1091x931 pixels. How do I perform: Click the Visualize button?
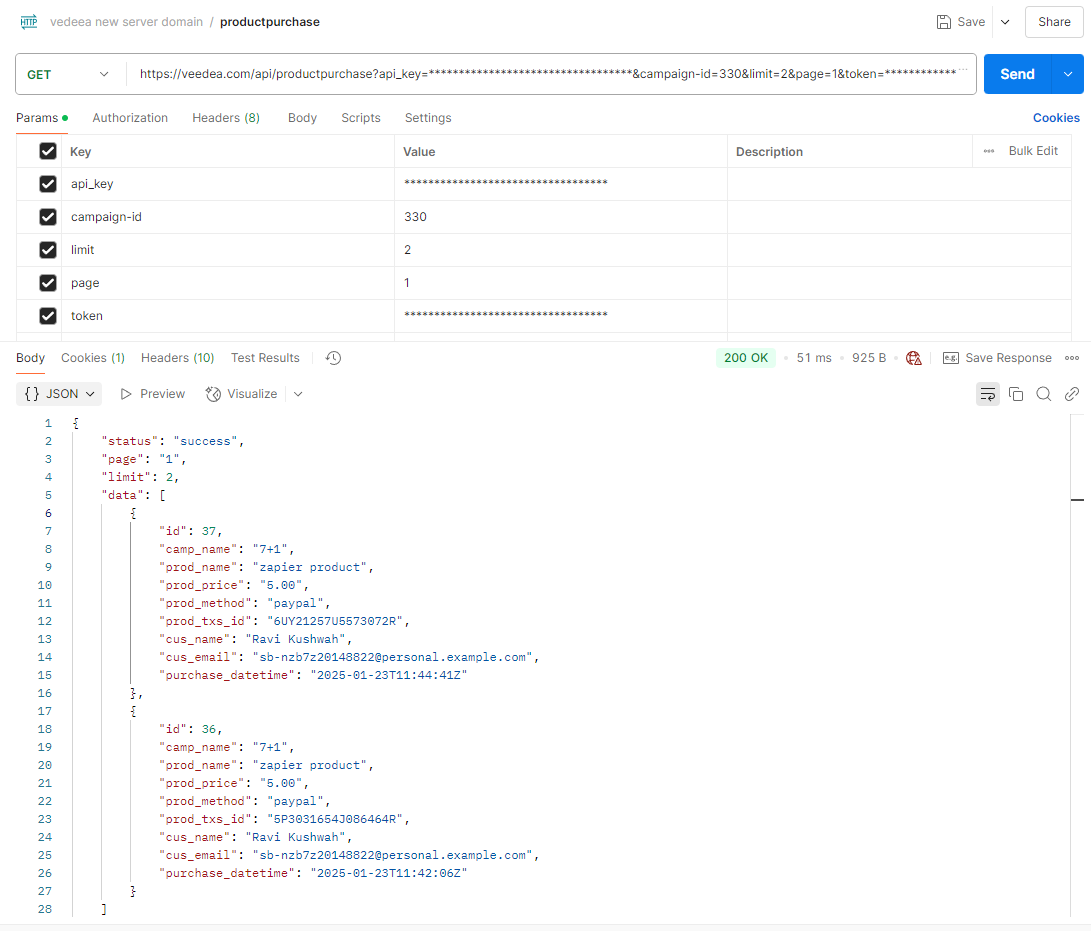pyautogui.click(x=241, y=394)
